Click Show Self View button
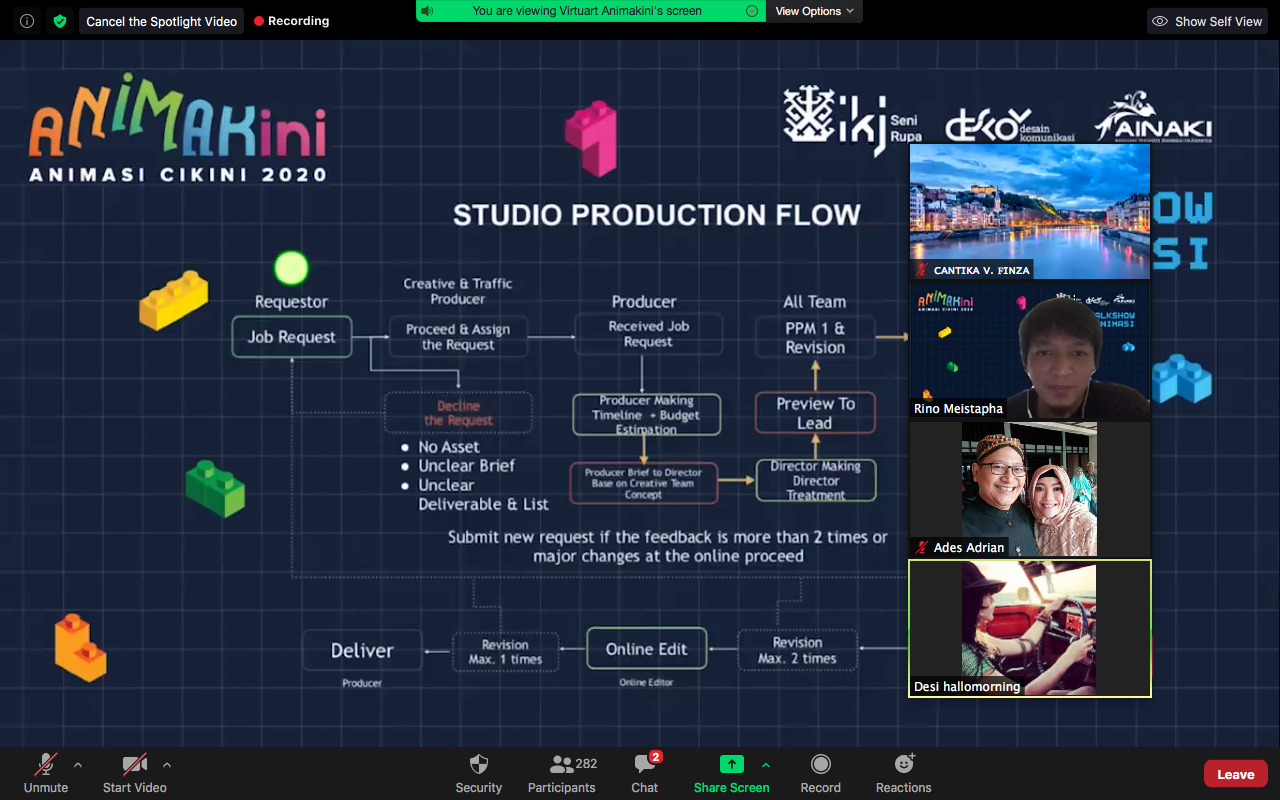 pyautogui.click(x=1209, y=21)
